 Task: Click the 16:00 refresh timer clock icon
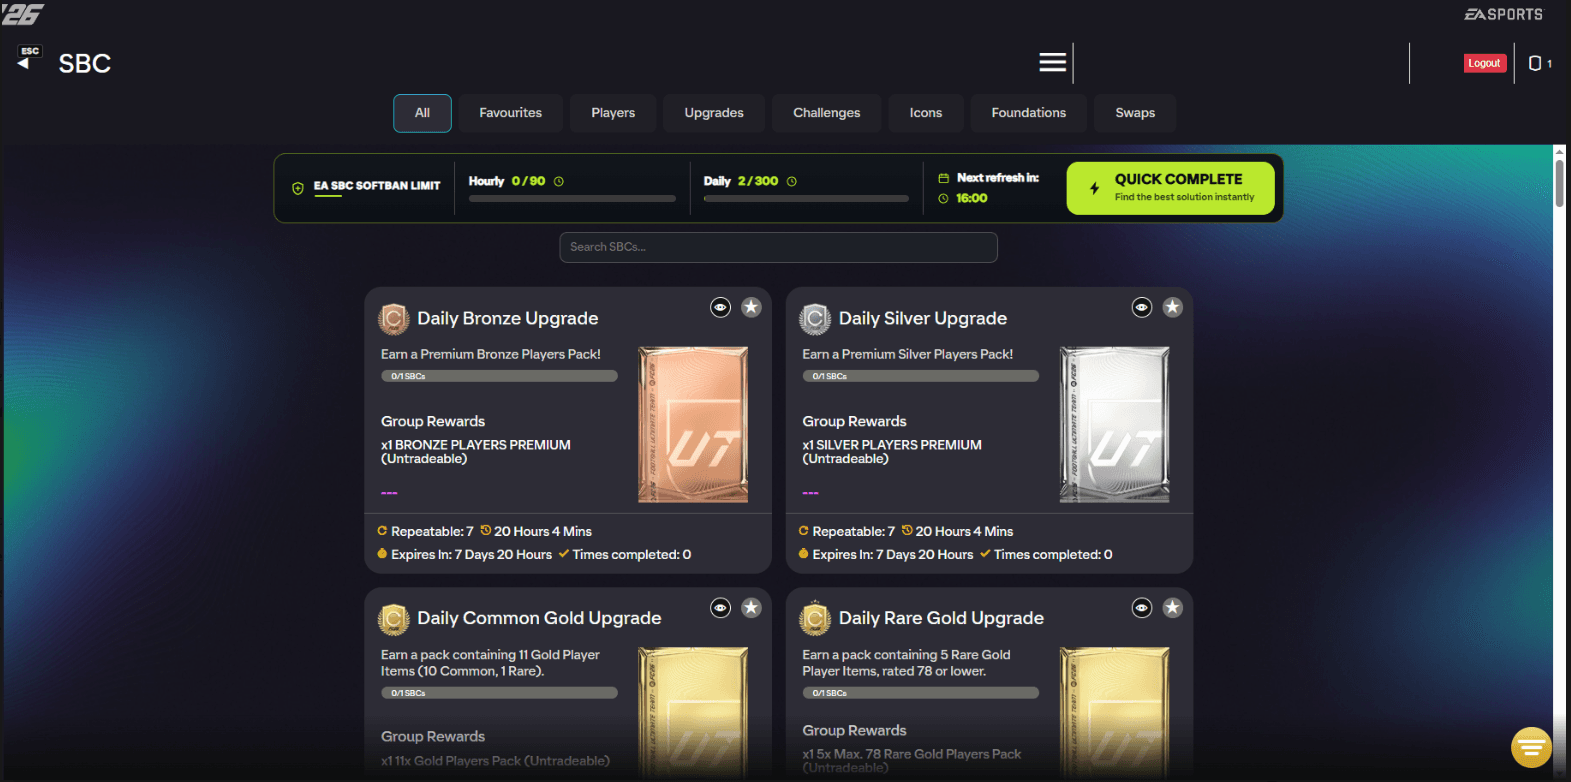point(943,198)
